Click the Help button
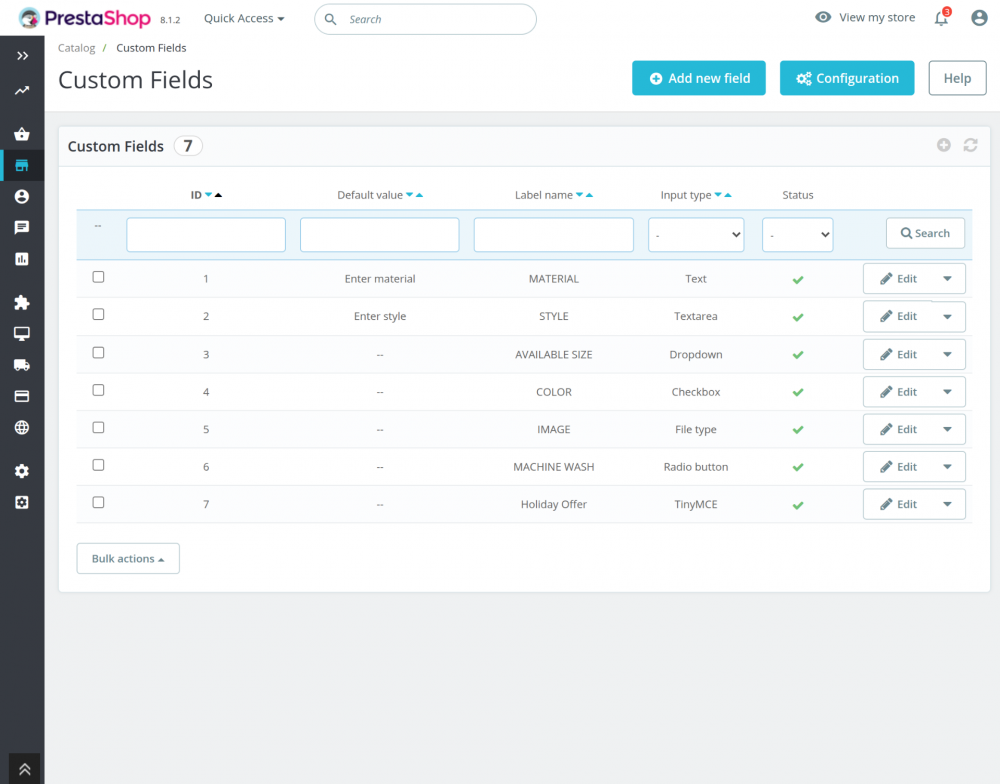 [x=957, y=78]
